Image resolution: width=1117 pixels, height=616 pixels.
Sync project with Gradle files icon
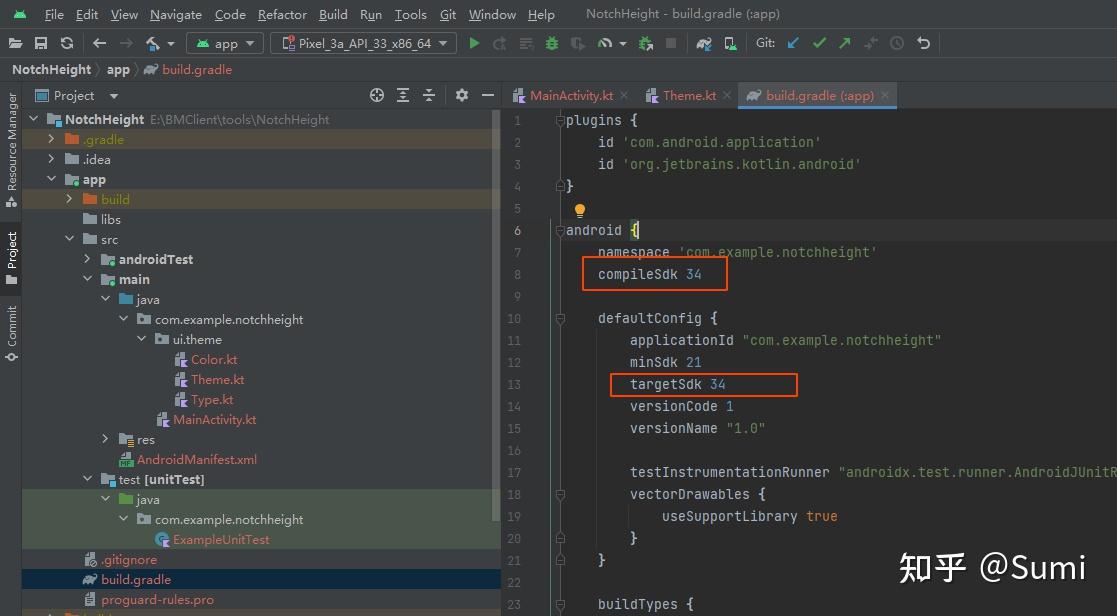(x=705, y=43)
